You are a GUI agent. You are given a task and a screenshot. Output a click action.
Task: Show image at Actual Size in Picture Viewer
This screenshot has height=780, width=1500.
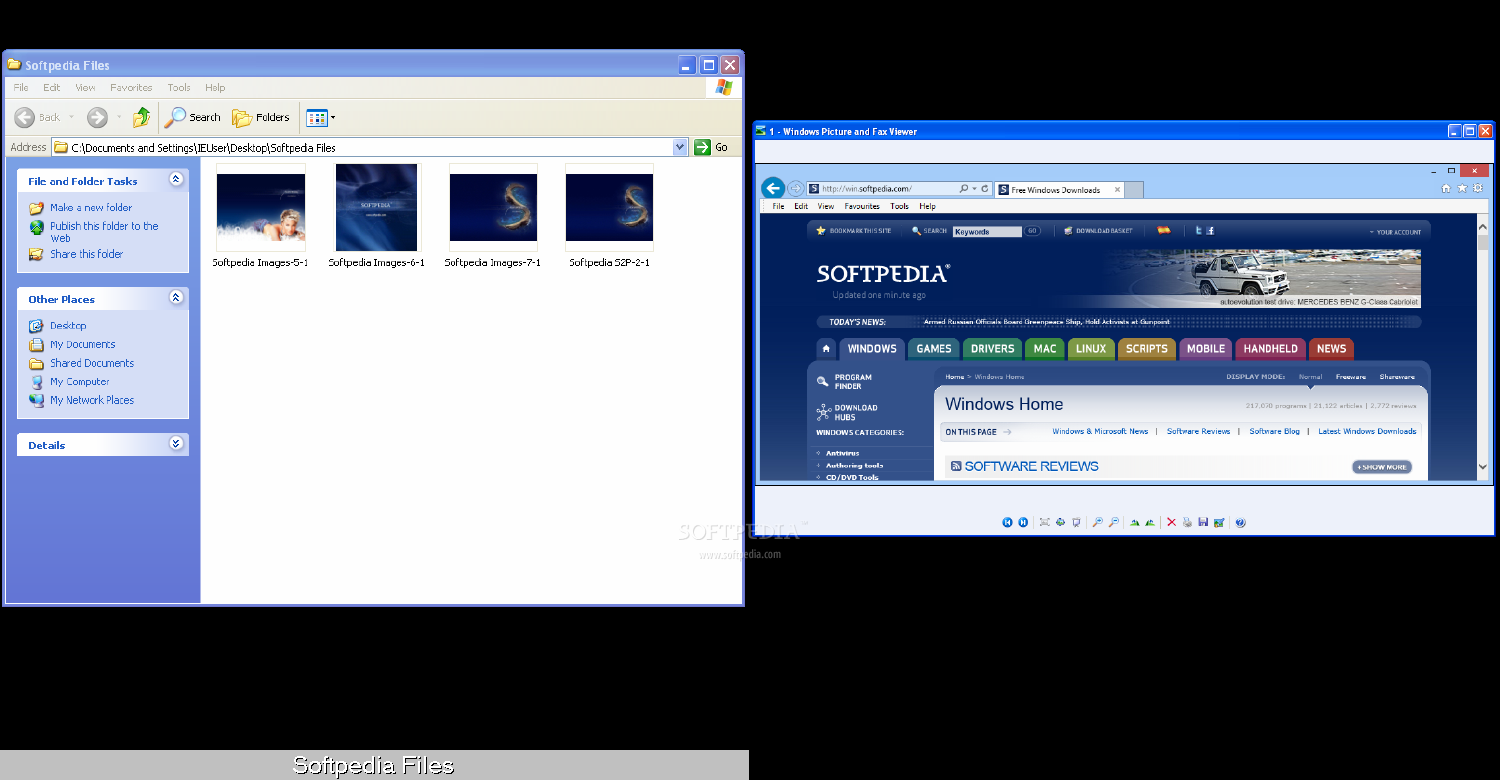tap(1060, 522)
